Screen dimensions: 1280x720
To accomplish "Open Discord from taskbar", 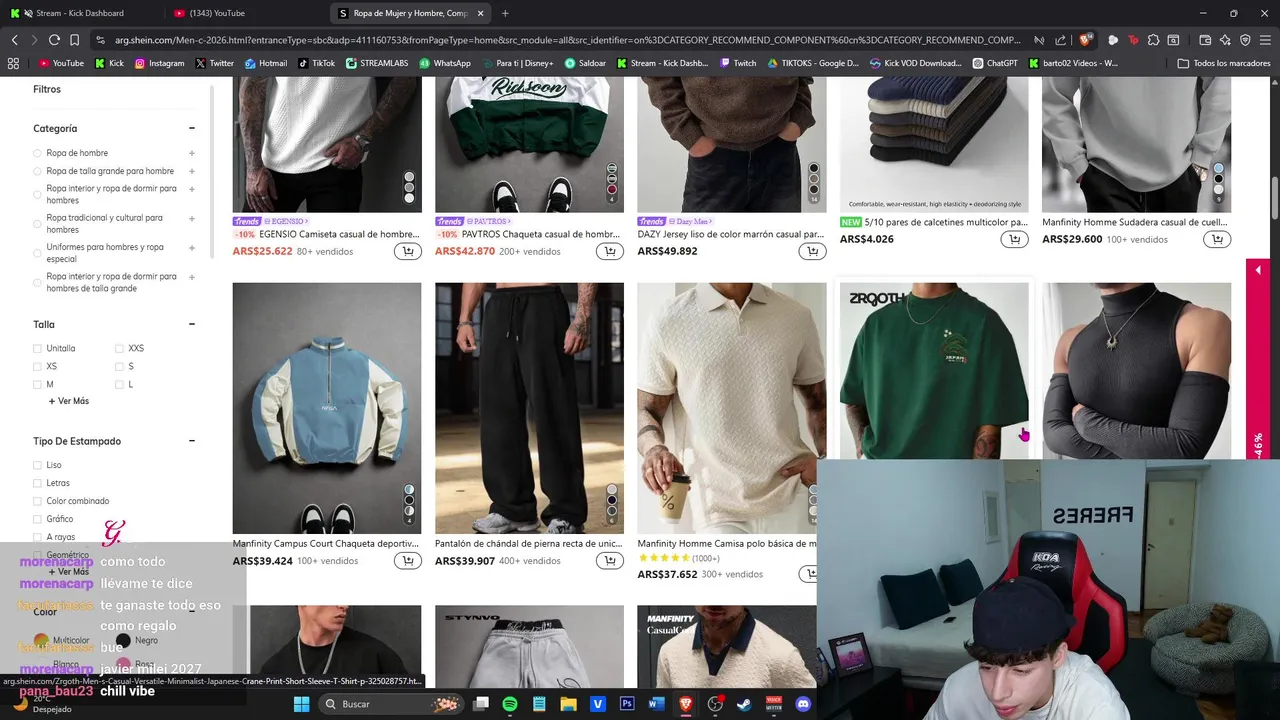I will click(x=803, y=704).
